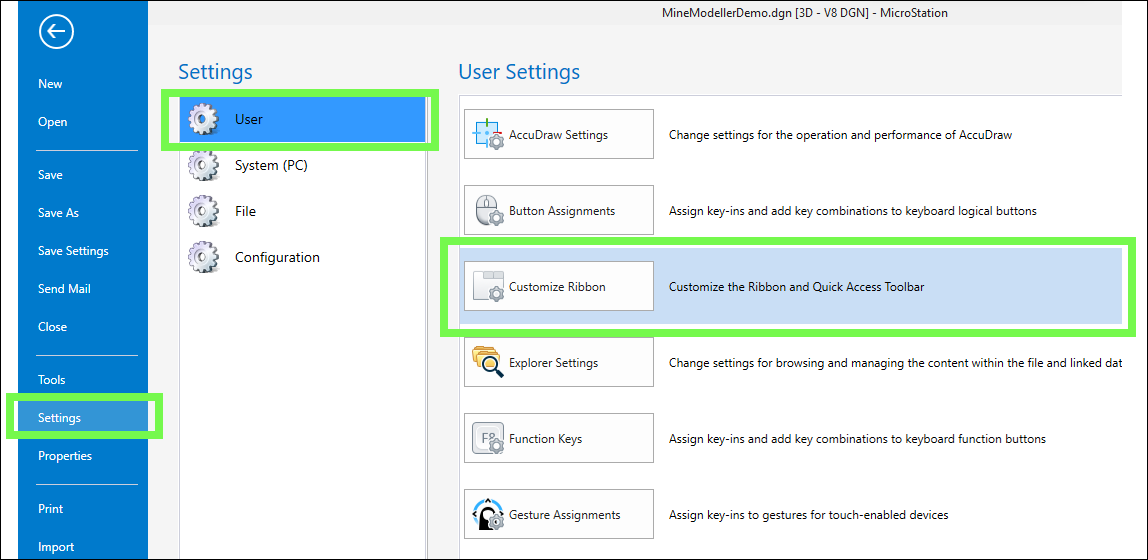Click the Customize Ribbon icon
1148x560 pixels.
click(488, 287)
